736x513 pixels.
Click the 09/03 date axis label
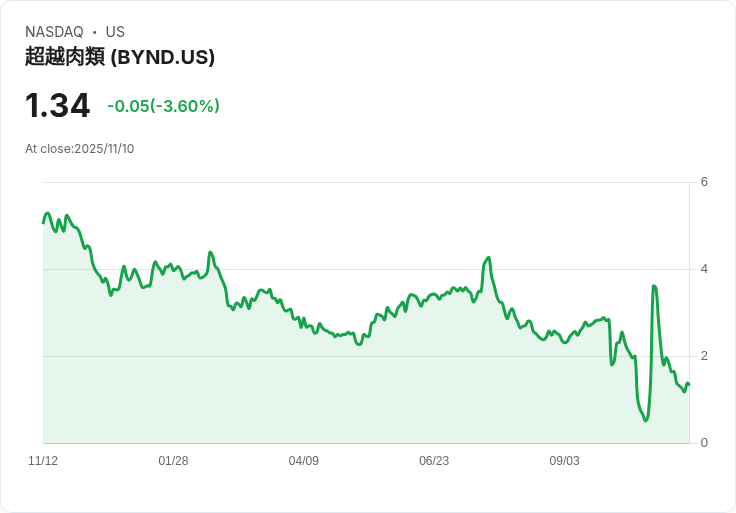(564, 461)
